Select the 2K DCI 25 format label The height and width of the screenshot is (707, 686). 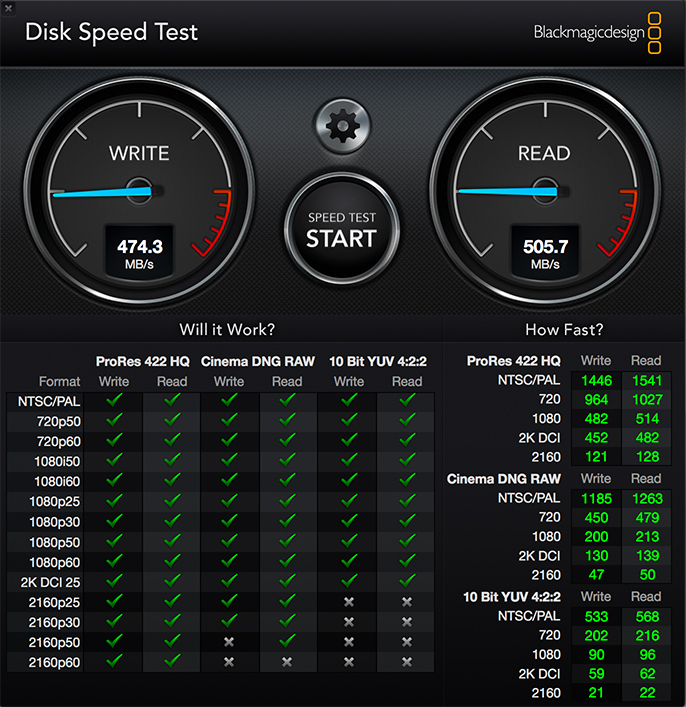pyautogui.click(x=50, y=583)
